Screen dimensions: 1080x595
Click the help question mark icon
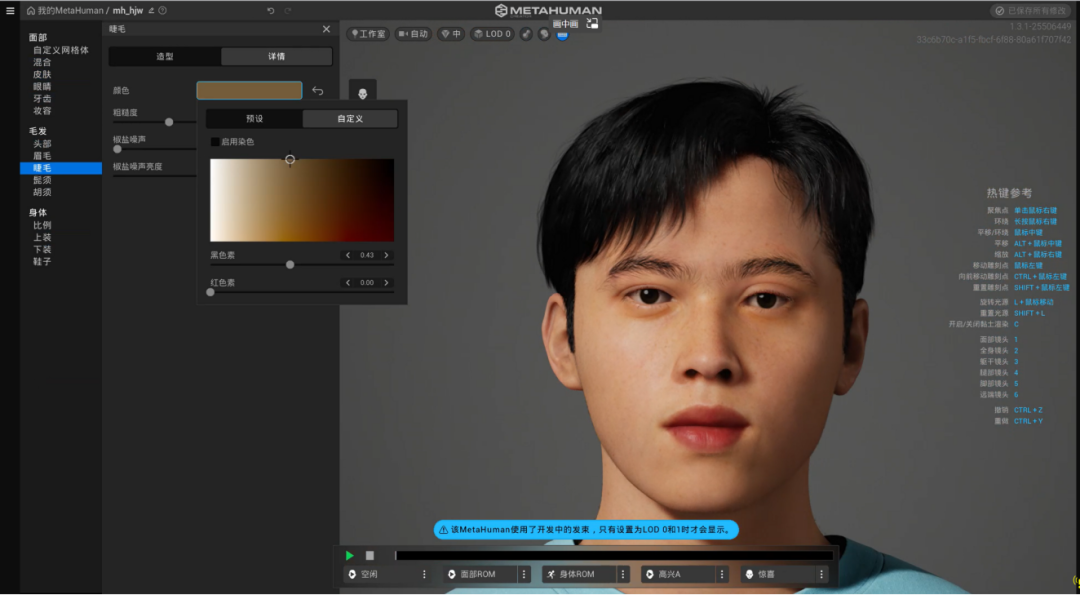click(x=163, y=10)
